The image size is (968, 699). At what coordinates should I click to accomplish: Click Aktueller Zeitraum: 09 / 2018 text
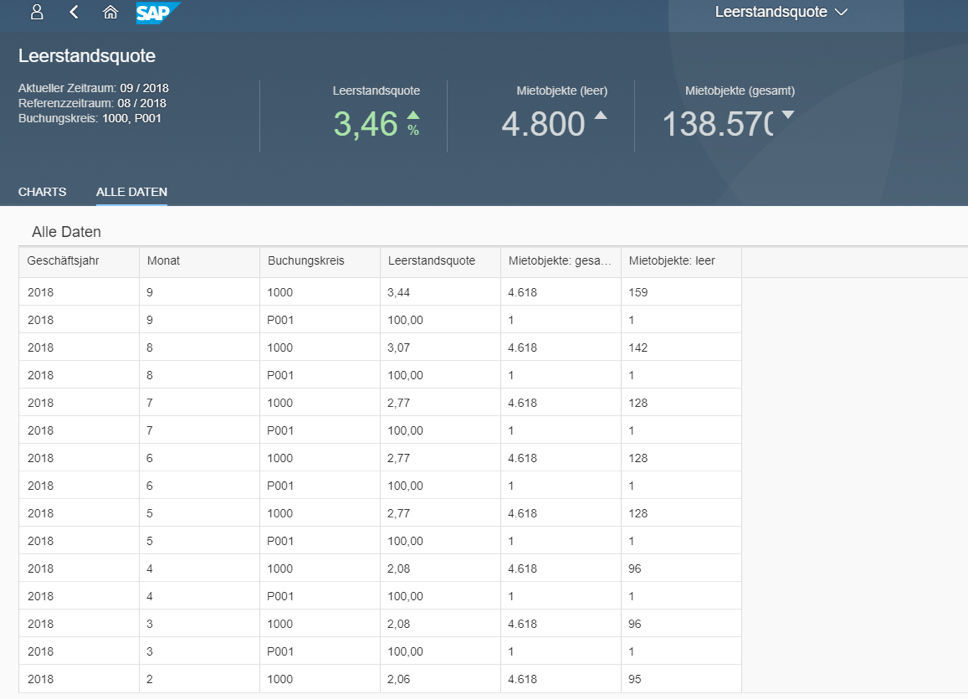point(93,88)
